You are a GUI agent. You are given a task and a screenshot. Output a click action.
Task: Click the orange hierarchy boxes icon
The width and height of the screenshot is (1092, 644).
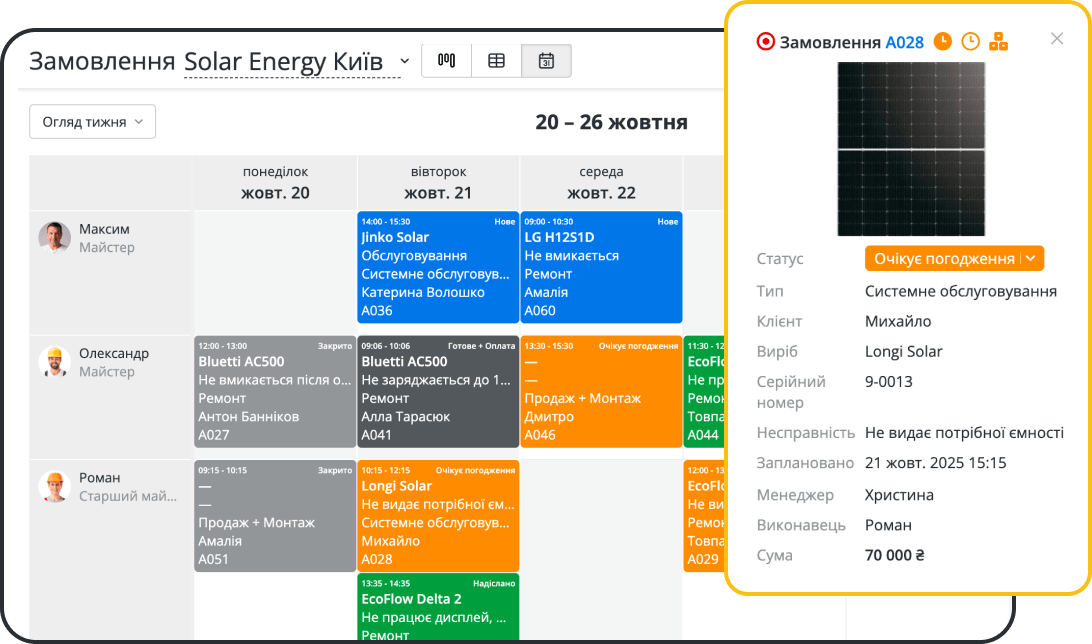999,42
